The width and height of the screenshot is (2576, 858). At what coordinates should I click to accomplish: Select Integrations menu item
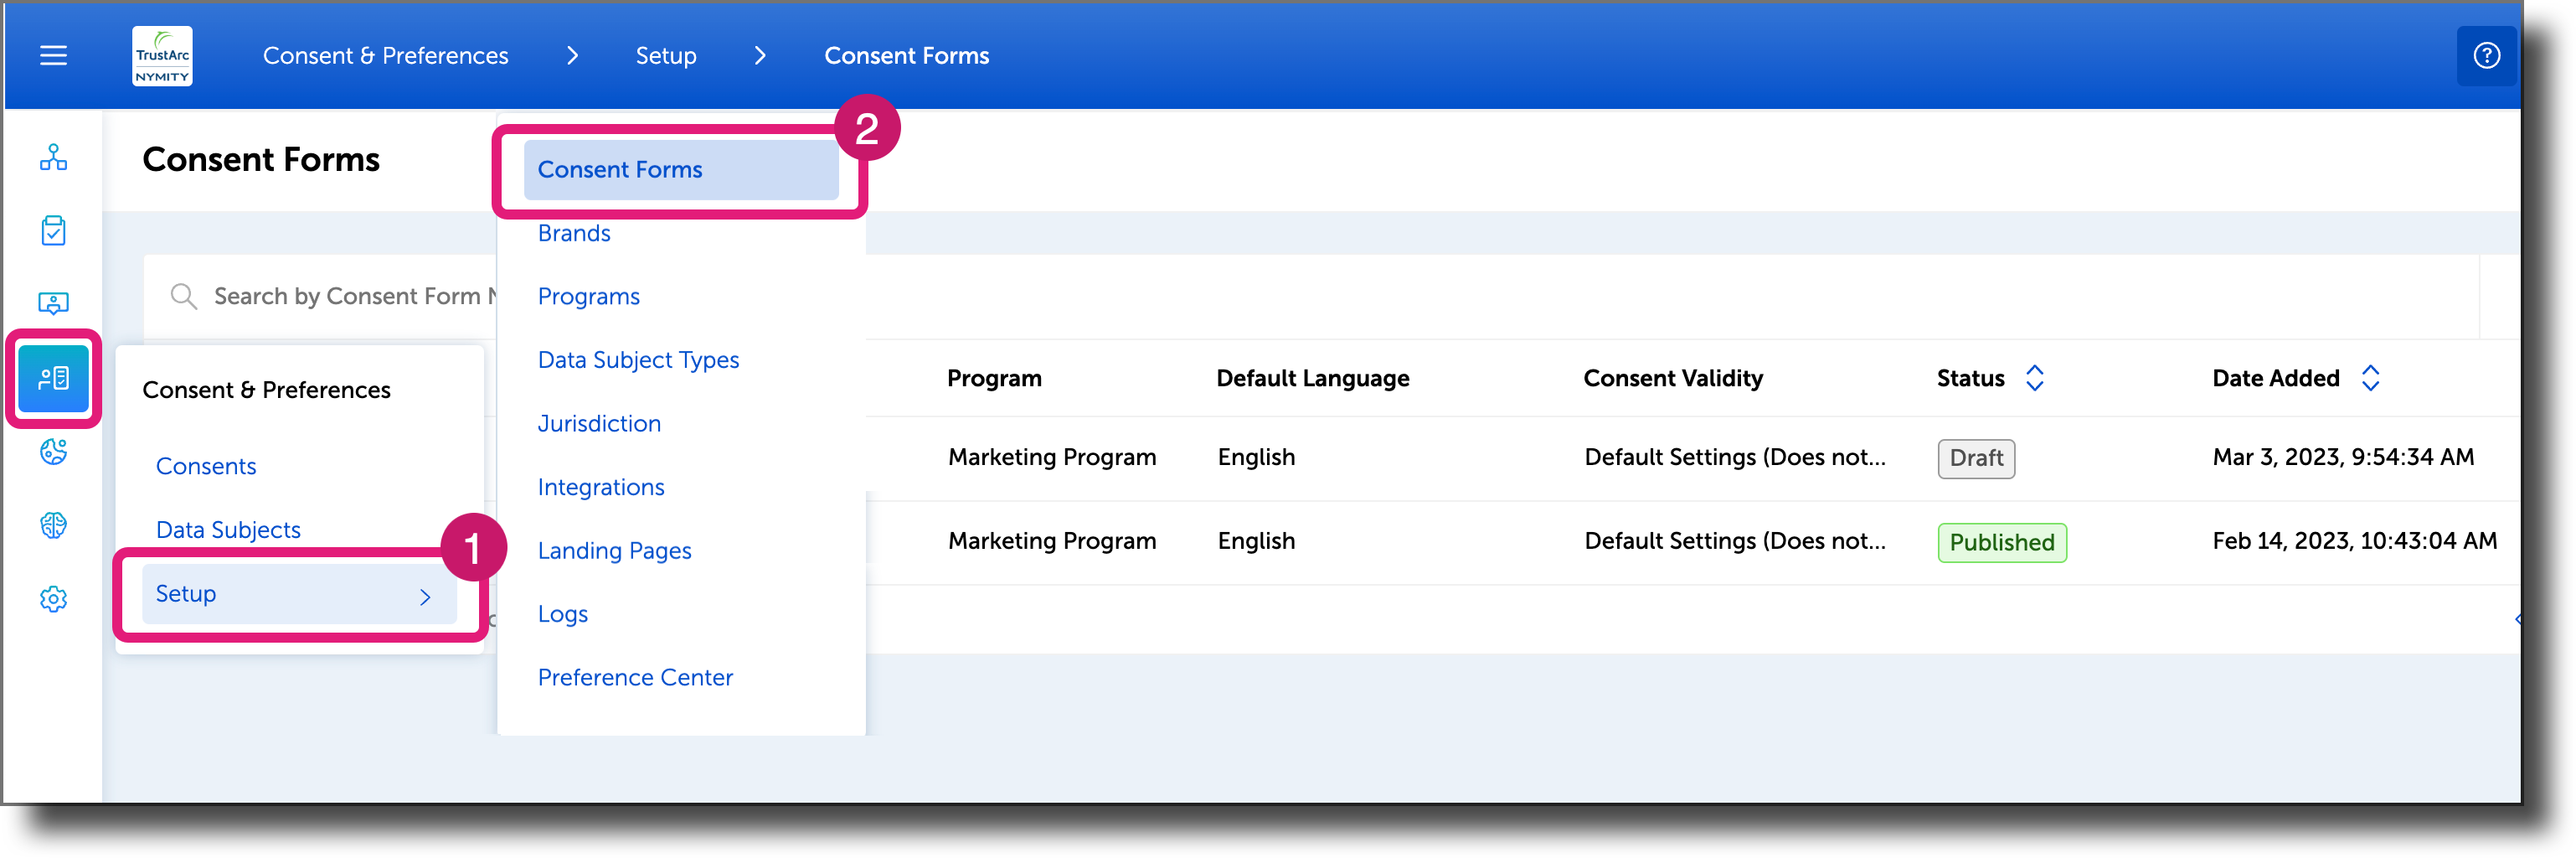[x=601, y=487]
